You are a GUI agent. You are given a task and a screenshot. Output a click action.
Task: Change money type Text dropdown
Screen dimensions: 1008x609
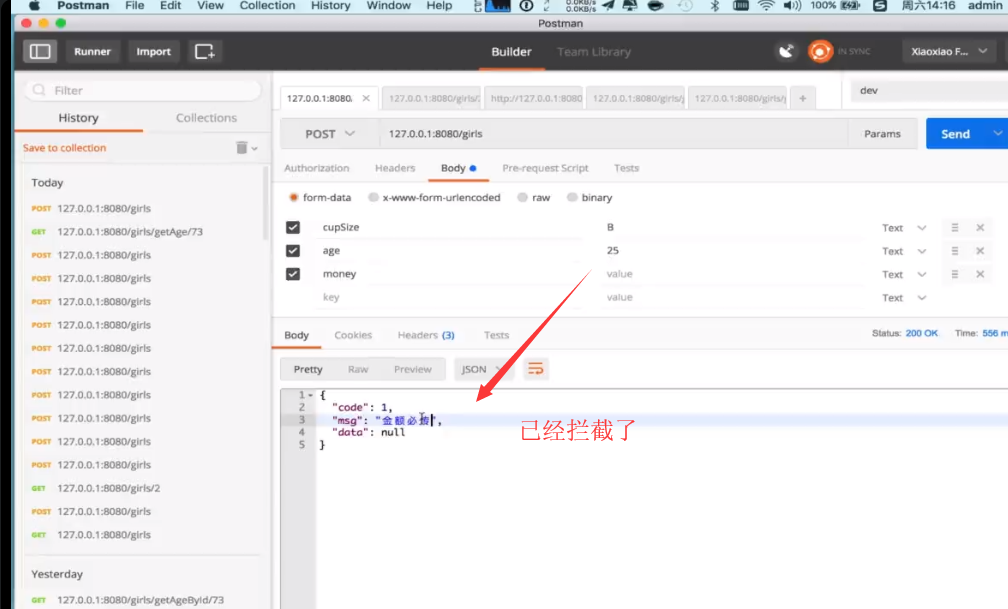(x=904, y=275)
